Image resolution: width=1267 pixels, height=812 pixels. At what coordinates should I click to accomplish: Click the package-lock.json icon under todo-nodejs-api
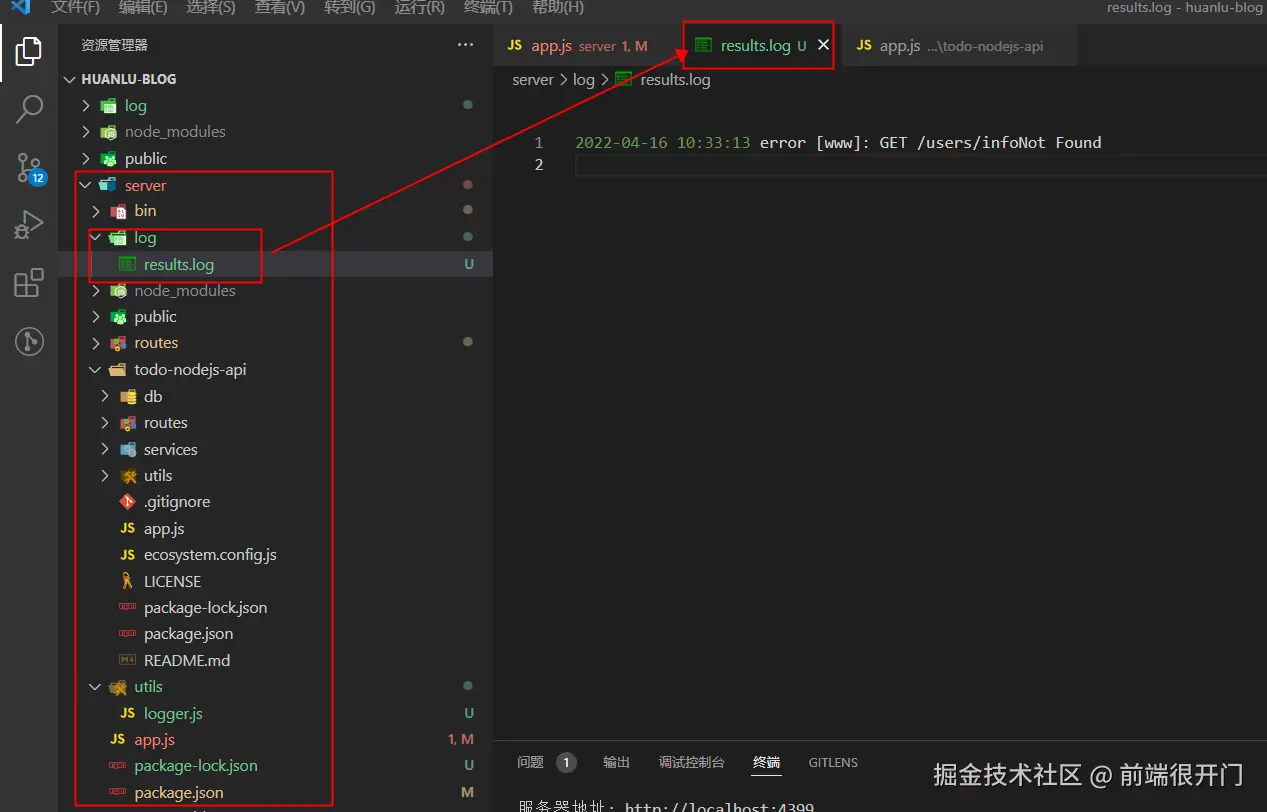127,607
